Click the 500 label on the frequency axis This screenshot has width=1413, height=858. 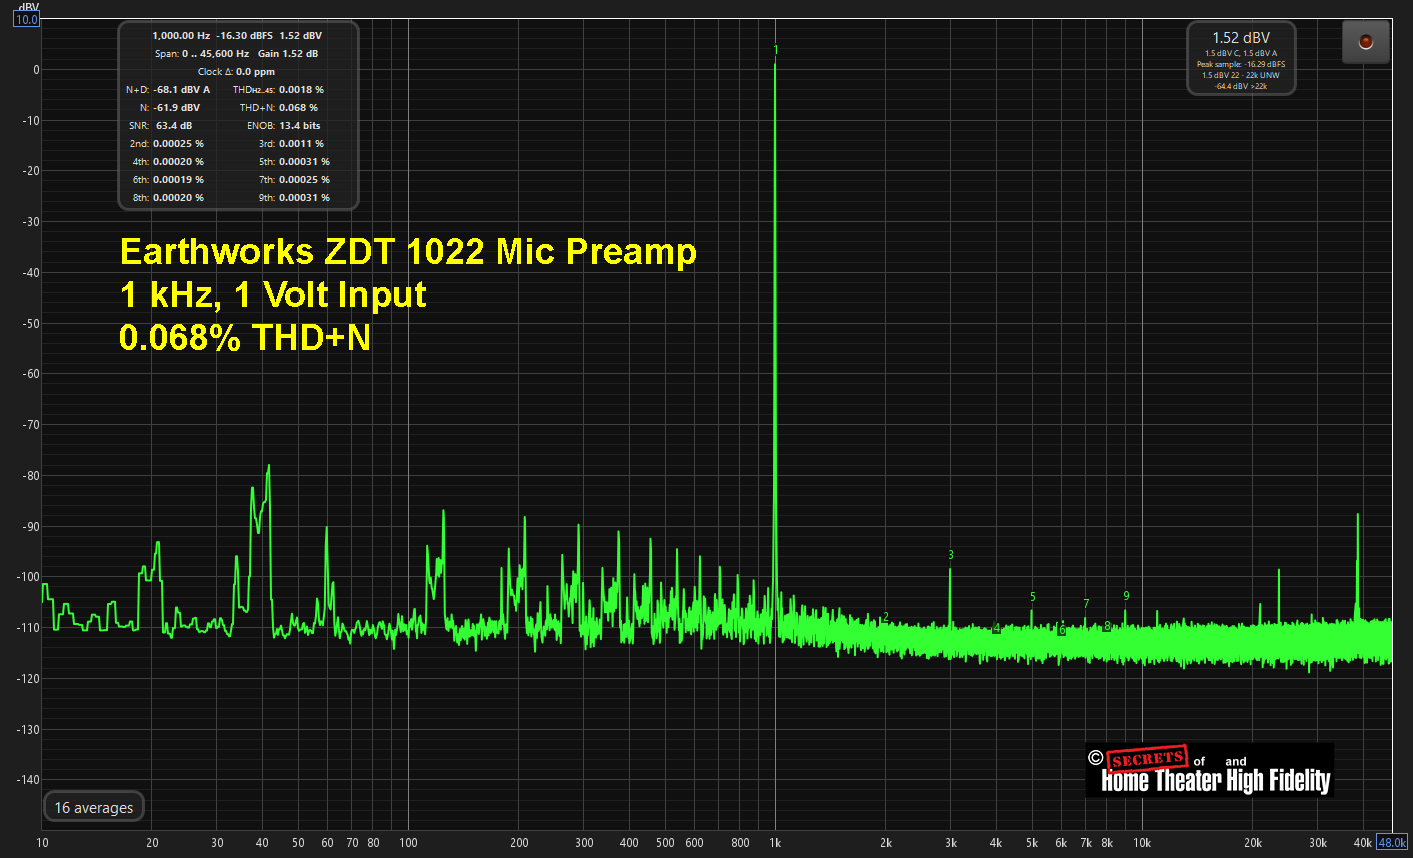(x=665, y=843)
